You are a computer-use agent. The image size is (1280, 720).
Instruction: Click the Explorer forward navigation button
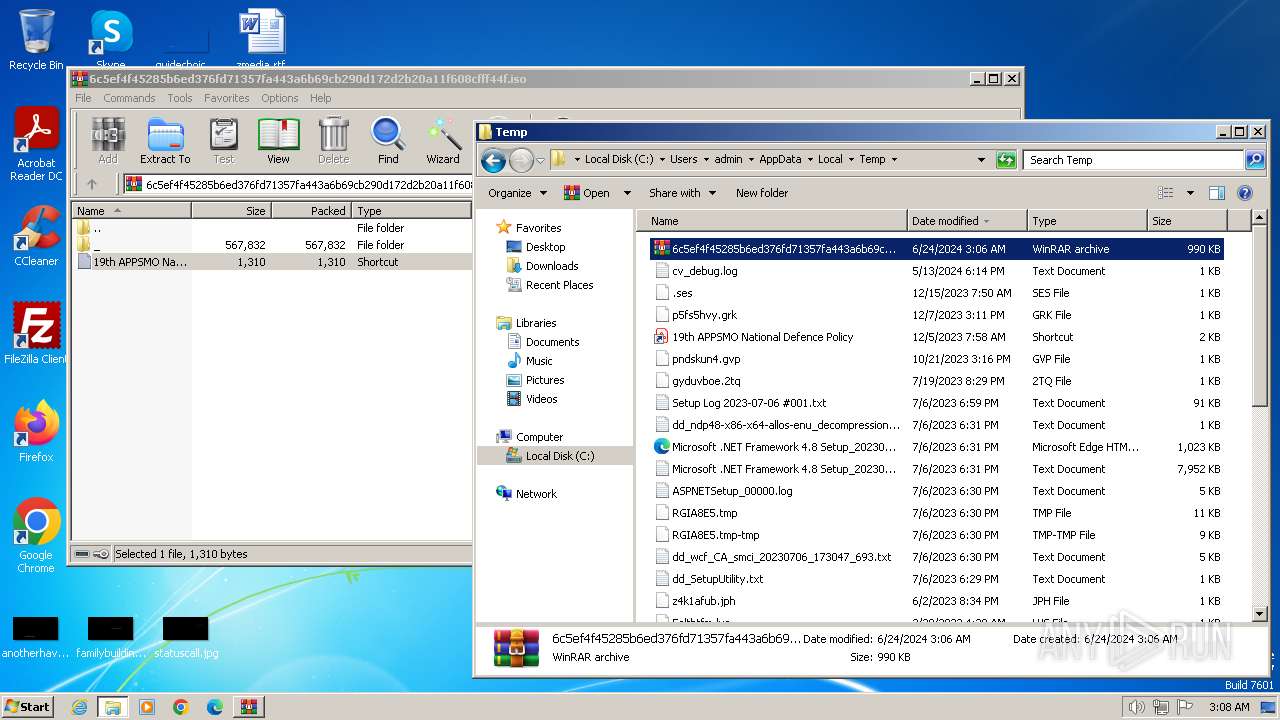521,160
